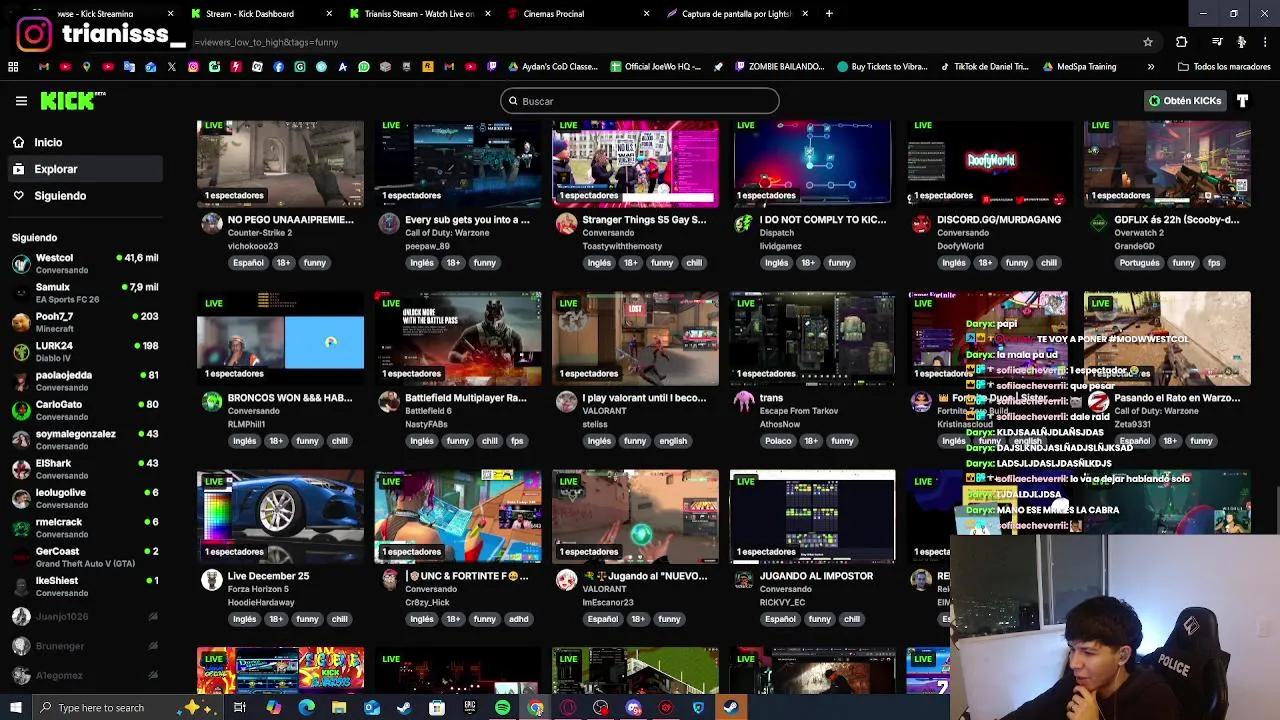
Task: Expand the bookmarks overflow chevron
Action: click(1151, 67)
